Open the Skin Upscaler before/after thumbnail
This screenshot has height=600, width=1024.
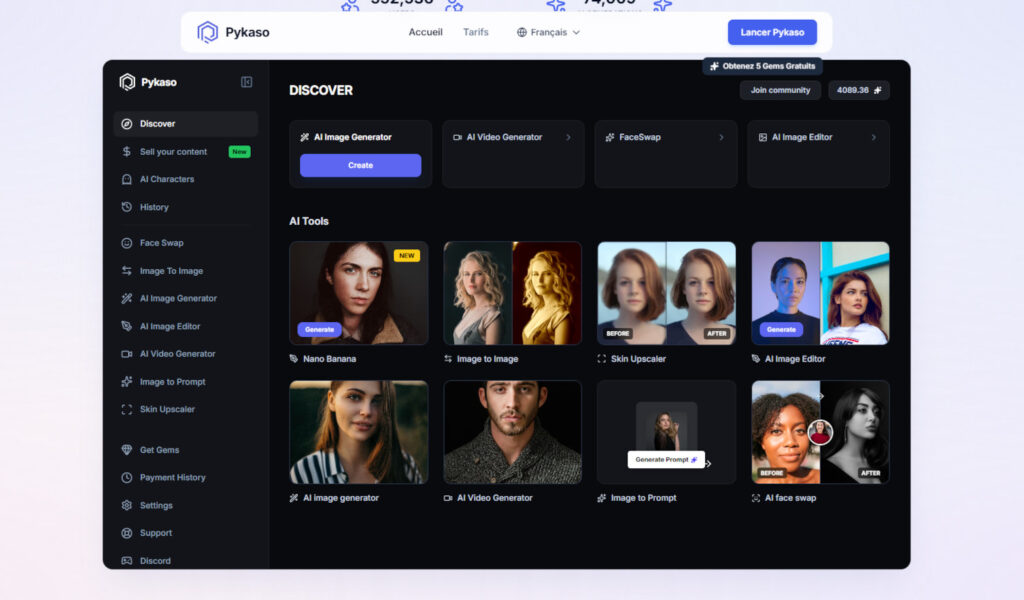[667, 293]
